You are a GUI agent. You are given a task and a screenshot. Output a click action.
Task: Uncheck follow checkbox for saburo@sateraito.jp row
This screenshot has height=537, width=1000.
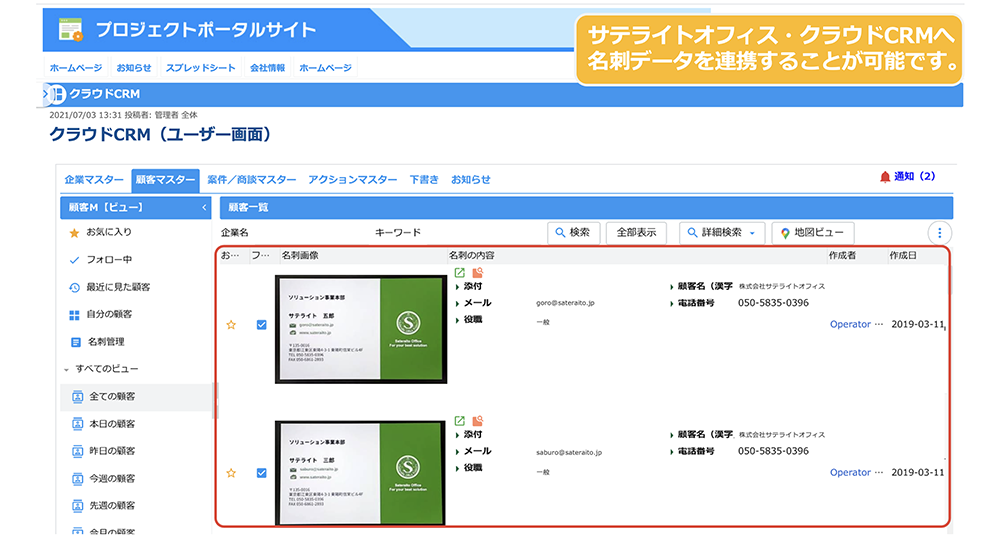click(x=261, y=473)
